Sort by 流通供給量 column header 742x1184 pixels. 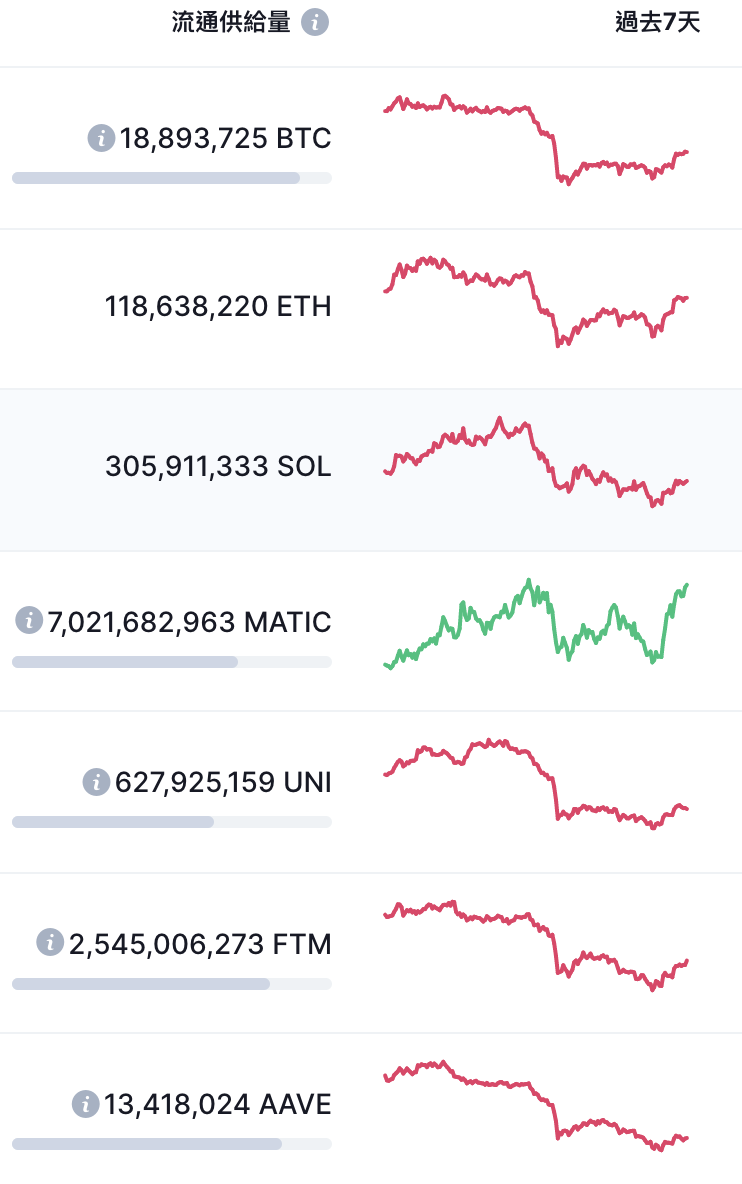point(231,22)
